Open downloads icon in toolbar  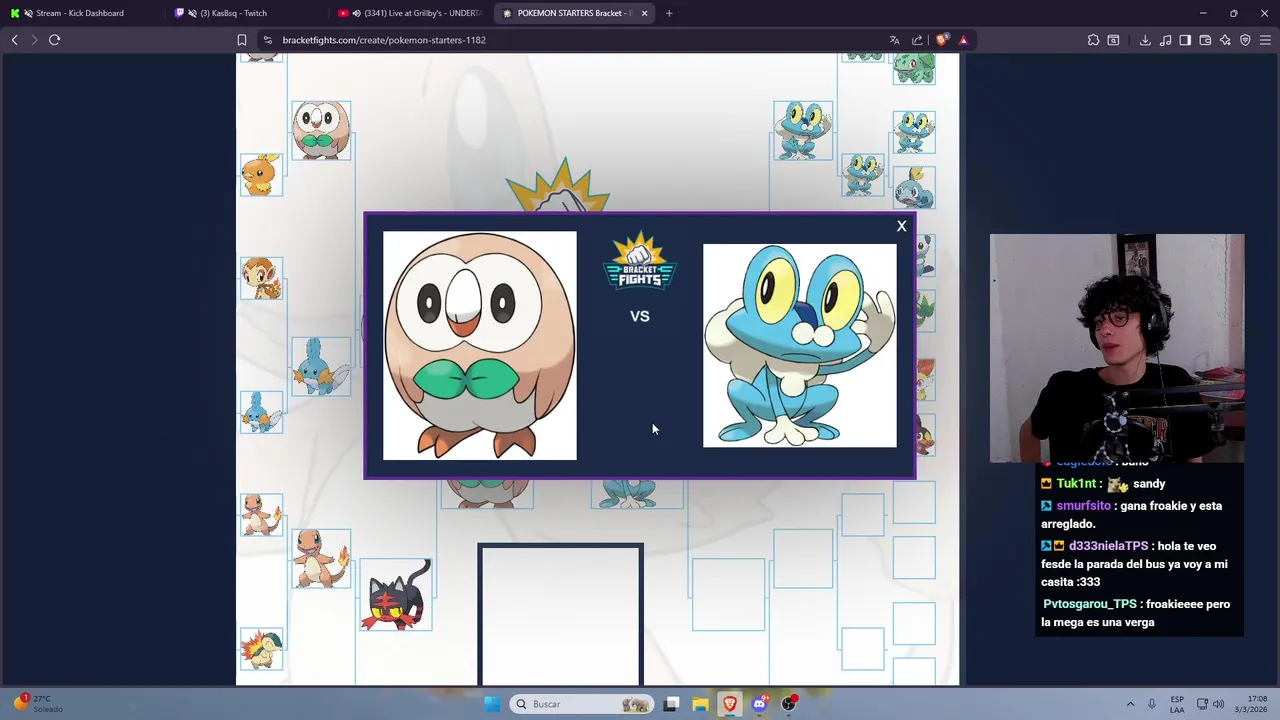(1145, 40)
